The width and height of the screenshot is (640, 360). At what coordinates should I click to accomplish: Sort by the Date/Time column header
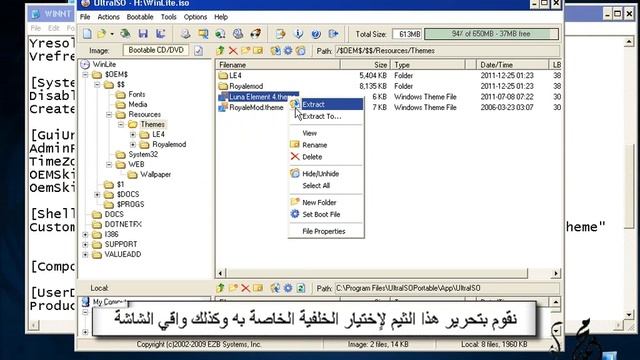pos(512,65)
